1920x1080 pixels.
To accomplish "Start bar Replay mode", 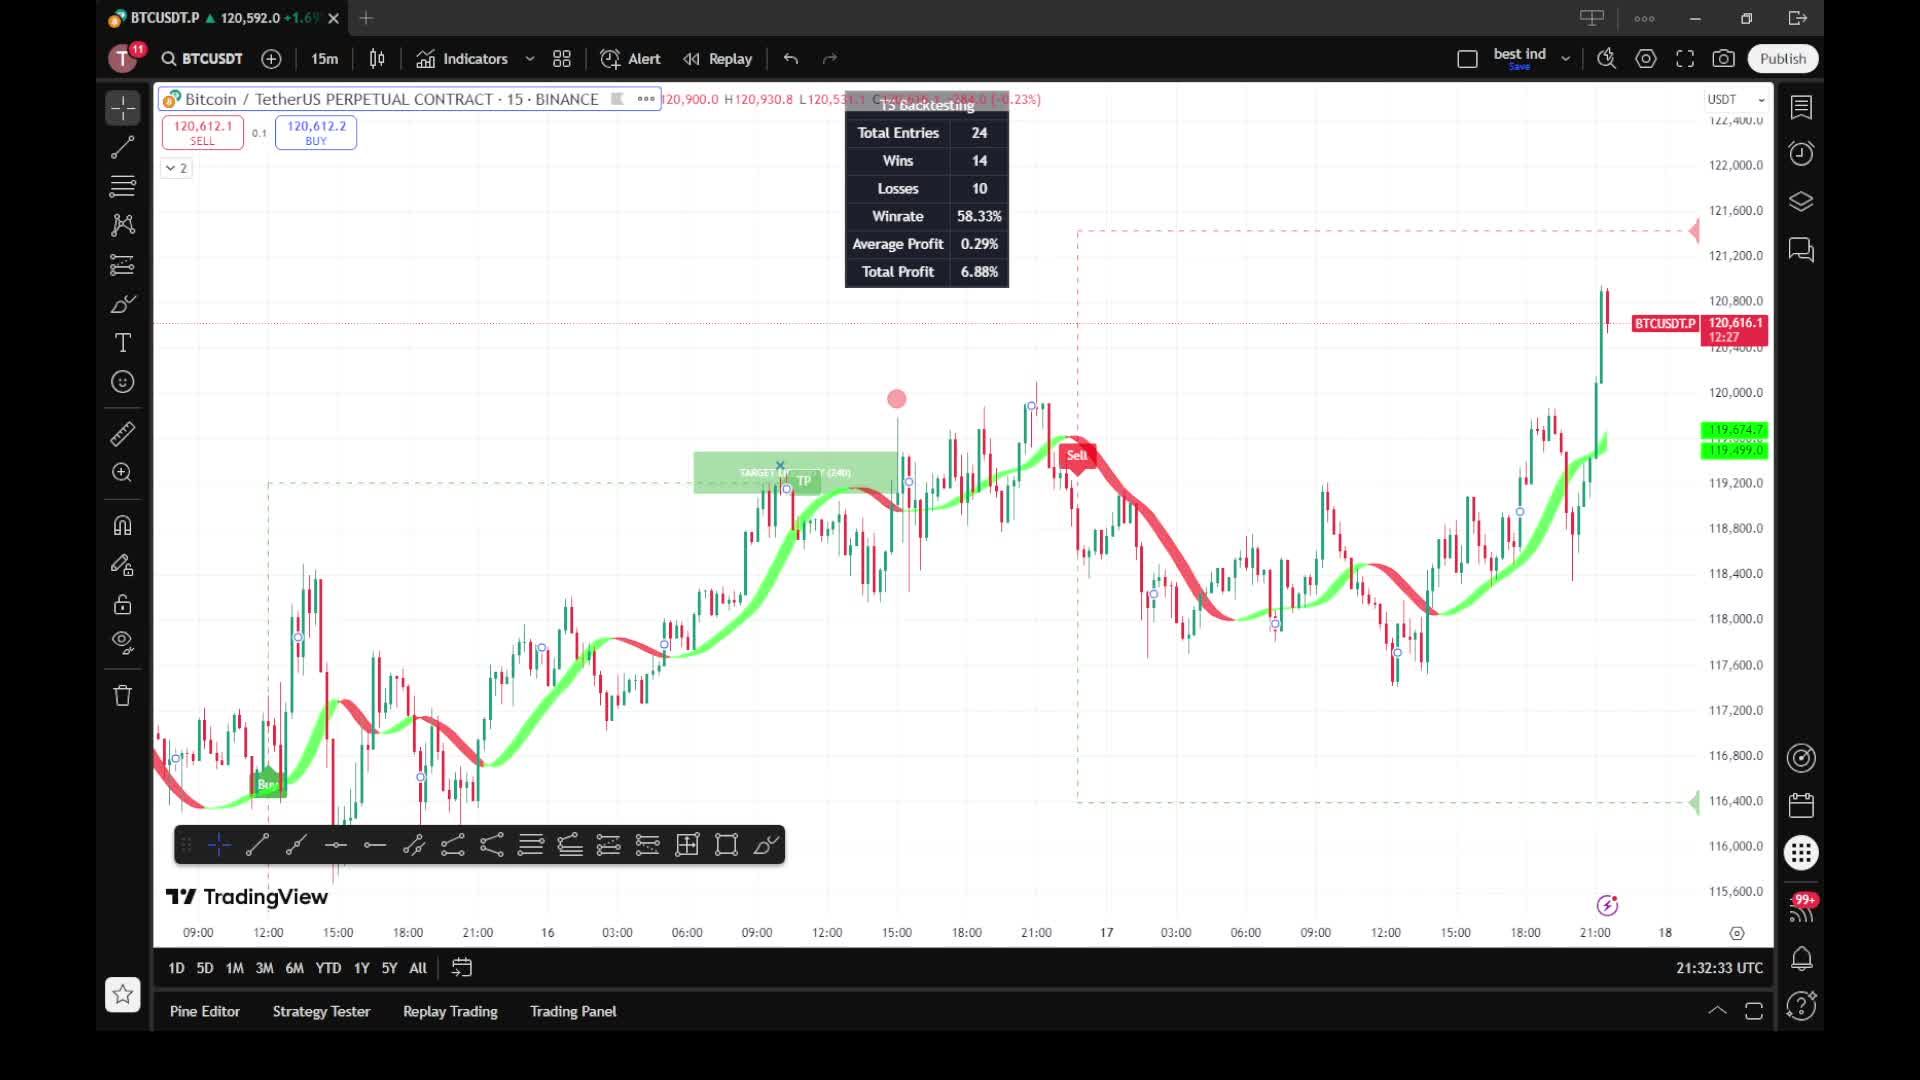I will point(717,59).
